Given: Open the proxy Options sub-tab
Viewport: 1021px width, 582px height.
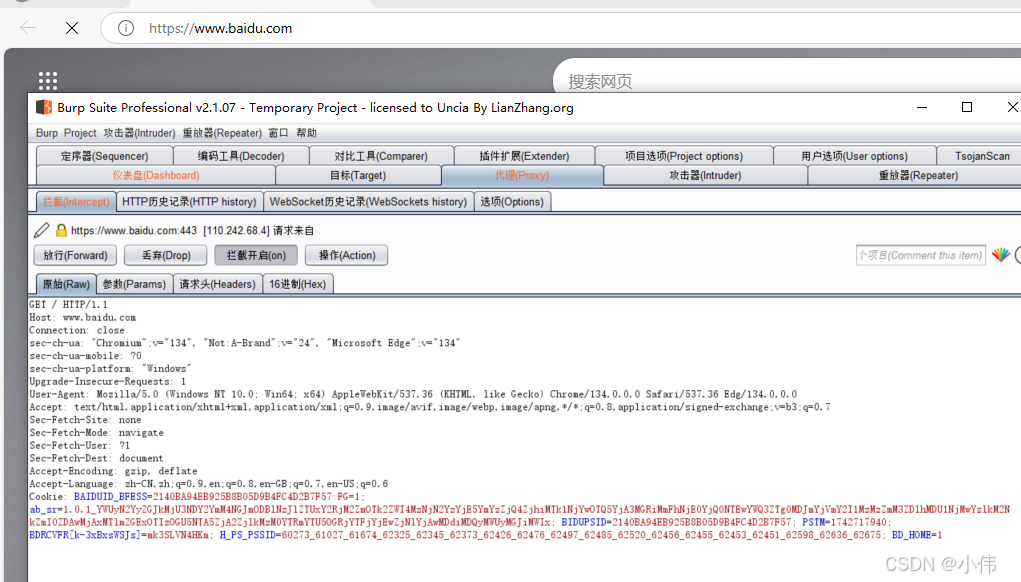Looking at the screenshot, I should (512, 202).
